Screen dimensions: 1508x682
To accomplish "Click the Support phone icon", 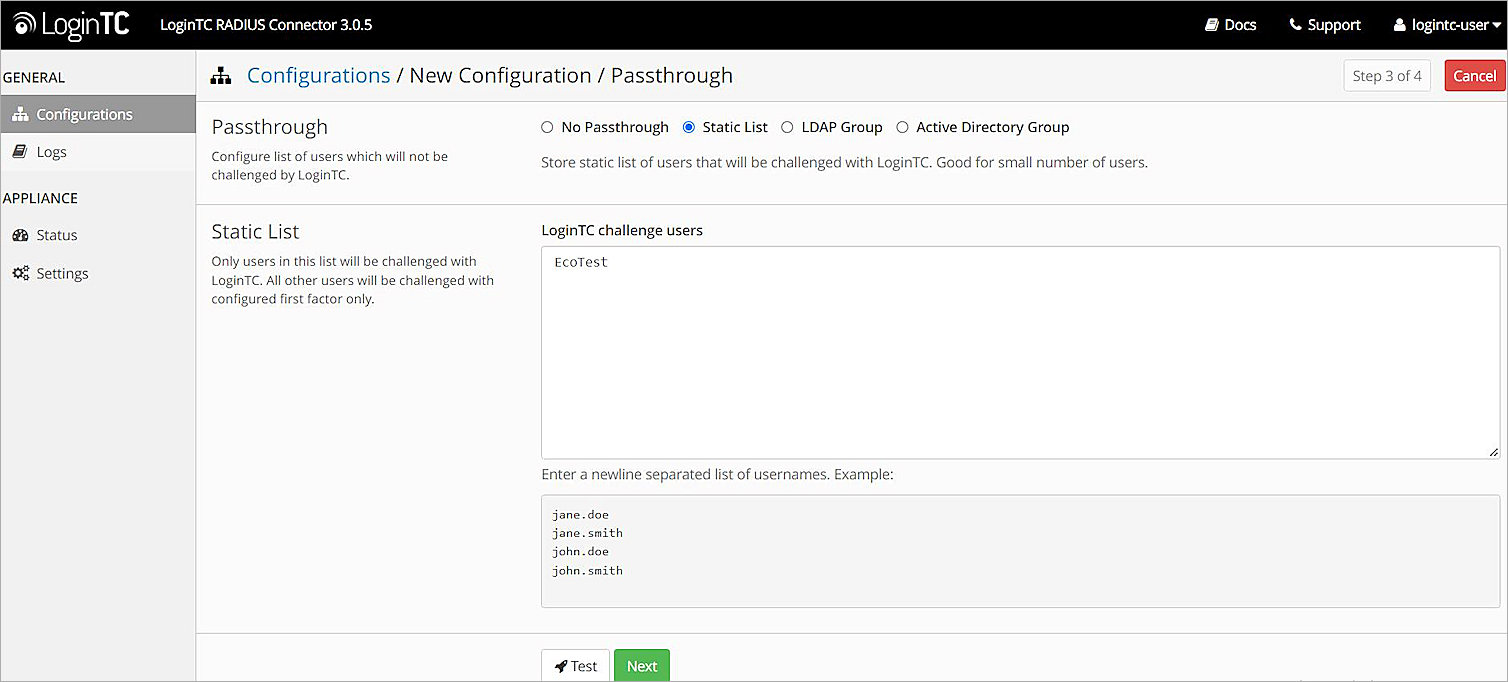I will [1294, 24].
